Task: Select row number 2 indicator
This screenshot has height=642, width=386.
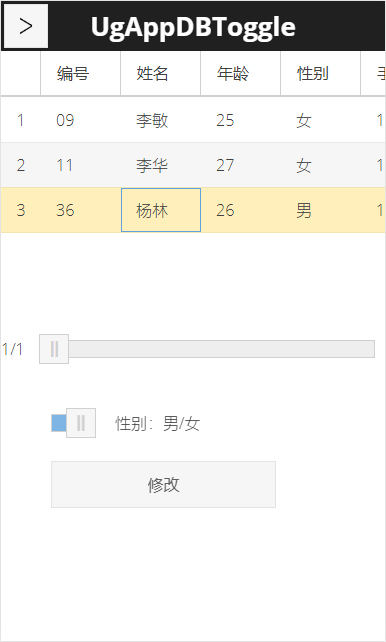Action: [x=20, y=165]
